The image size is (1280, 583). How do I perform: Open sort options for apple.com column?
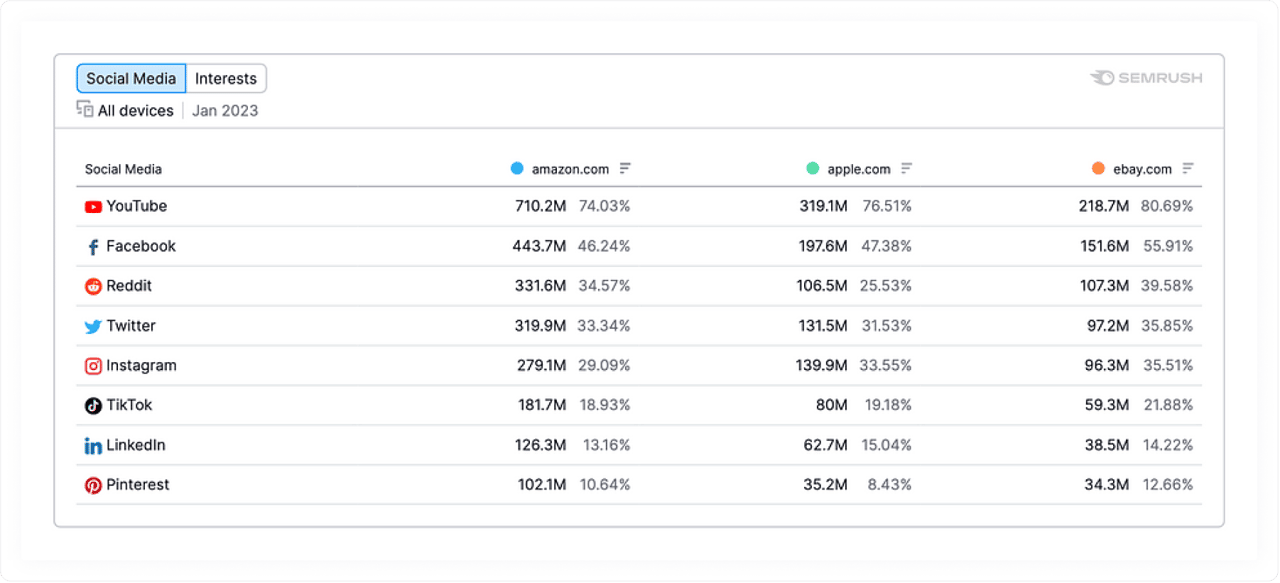pyautogui.click(x=906, y=169)
